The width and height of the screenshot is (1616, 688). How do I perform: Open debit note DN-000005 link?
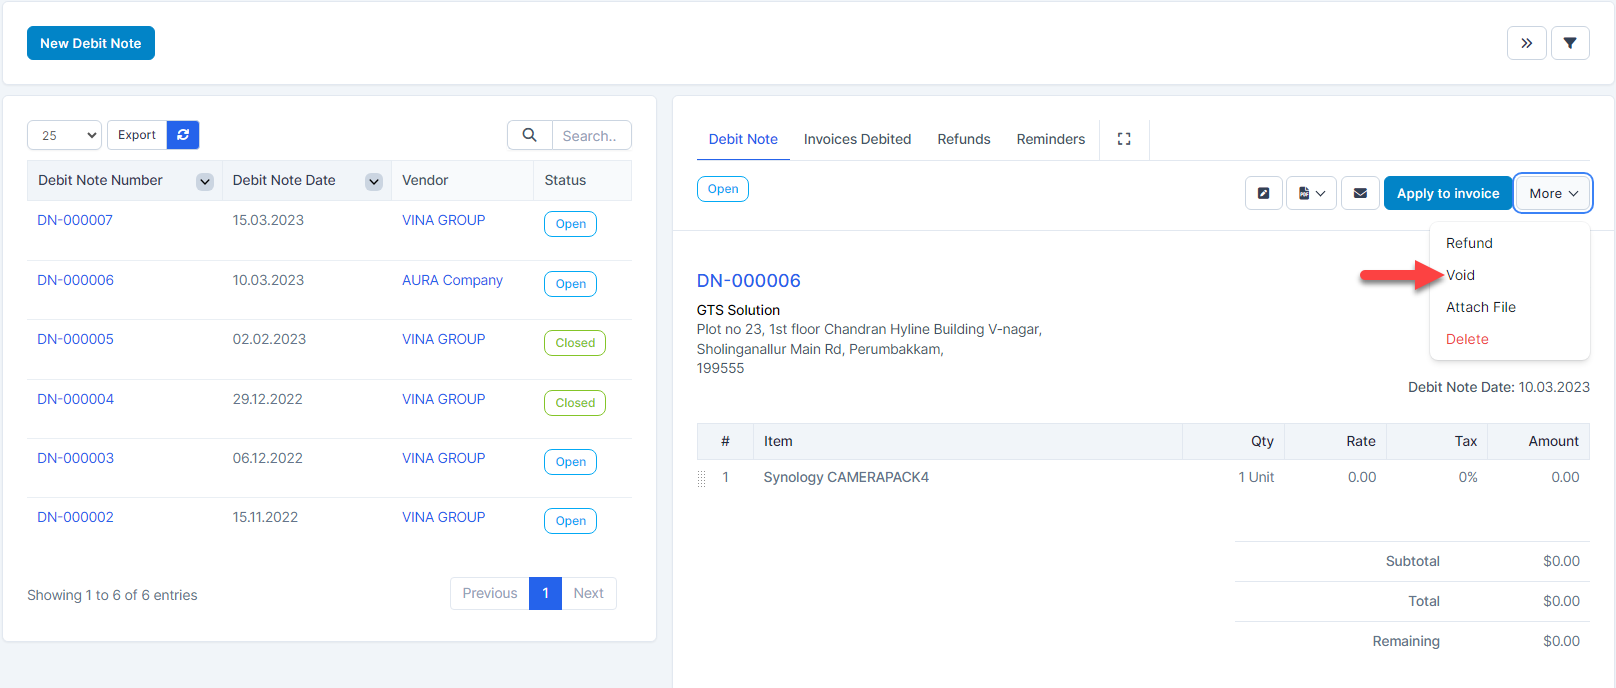coord(75,339)
